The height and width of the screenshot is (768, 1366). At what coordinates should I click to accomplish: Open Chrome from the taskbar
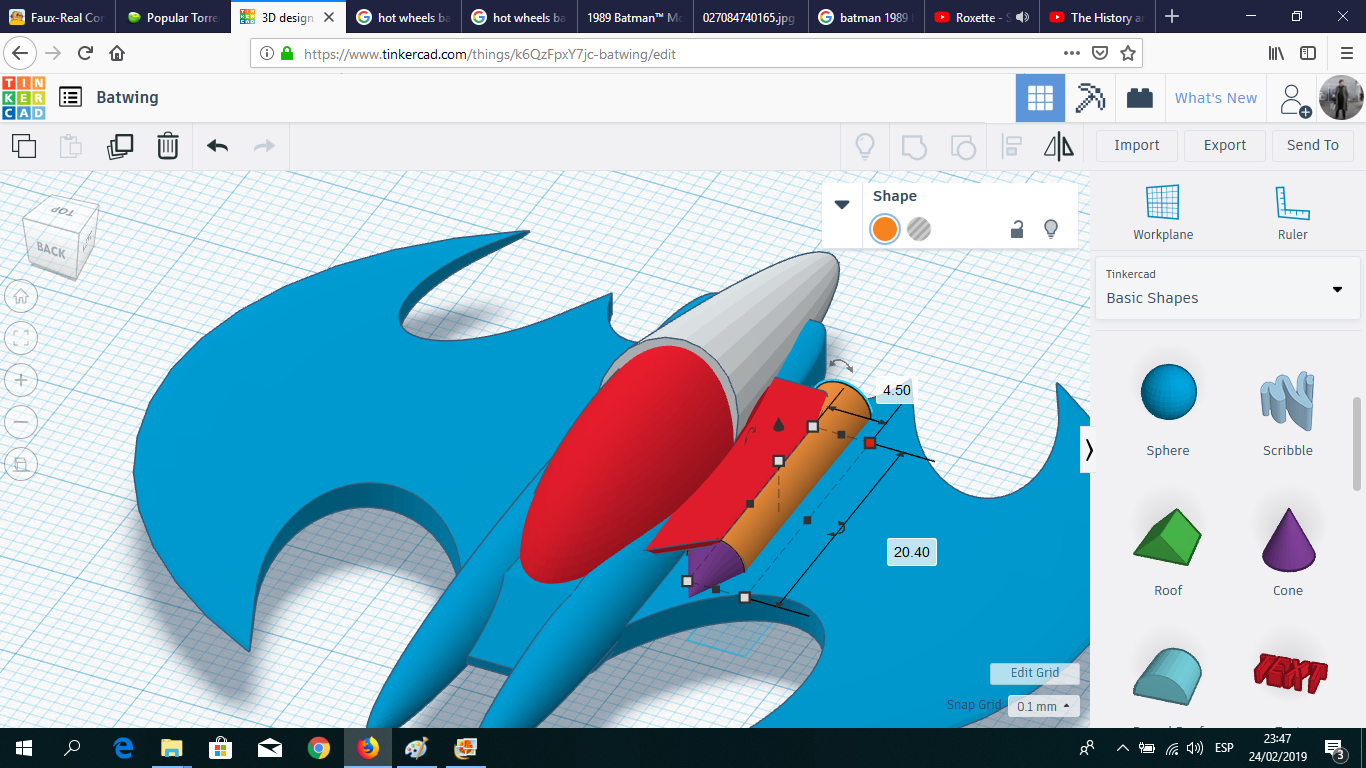[x=319, y=748]
